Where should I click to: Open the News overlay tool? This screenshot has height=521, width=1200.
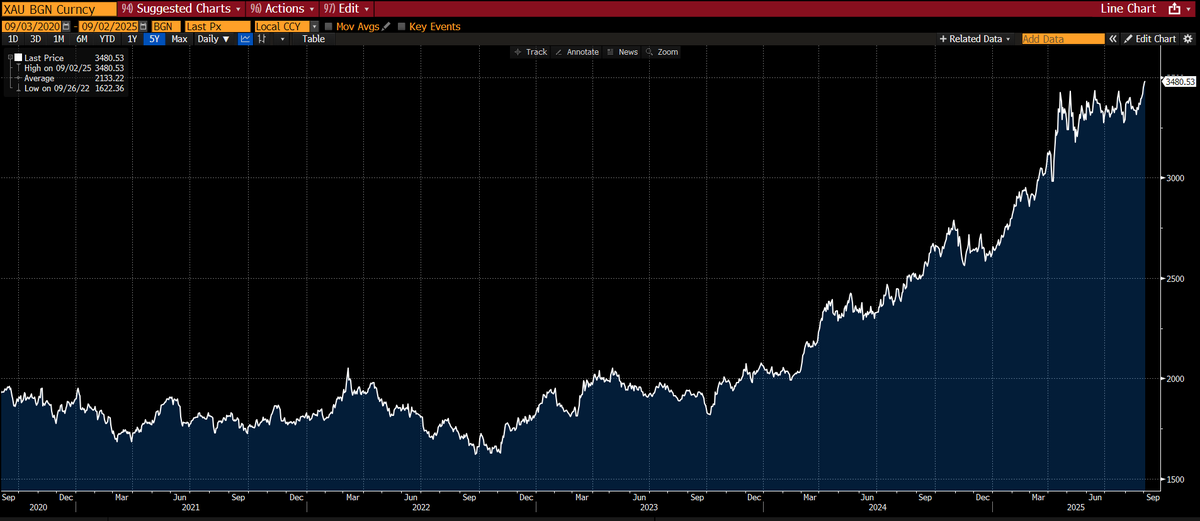[x=622, y=52]
